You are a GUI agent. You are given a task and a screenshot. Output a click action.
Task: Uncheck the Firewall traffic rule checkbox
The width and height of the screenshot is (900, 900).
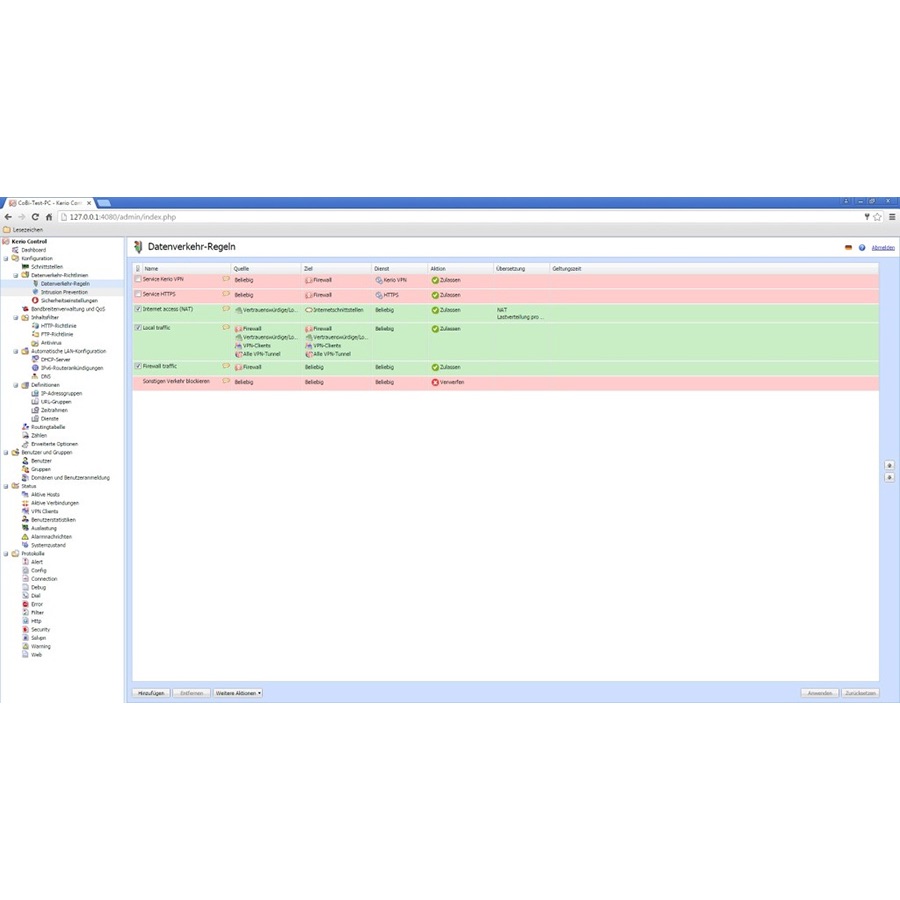click(138, 366)
